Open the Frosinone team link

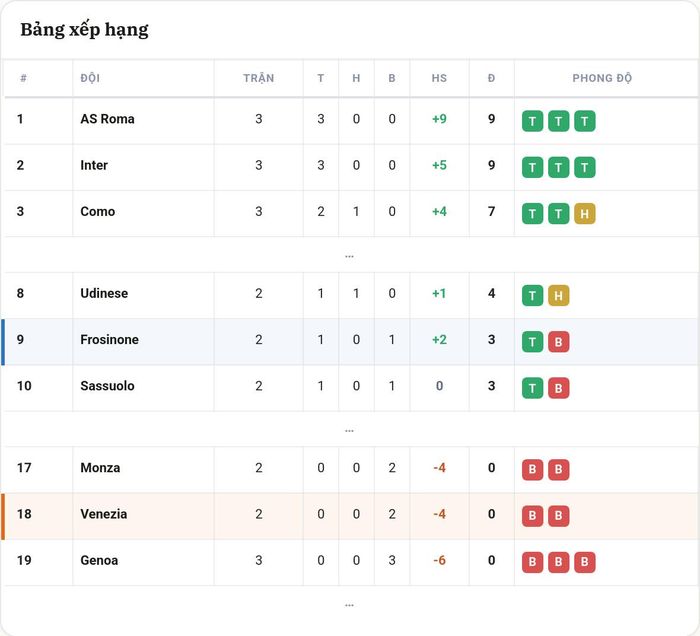(x=109, y=340)
